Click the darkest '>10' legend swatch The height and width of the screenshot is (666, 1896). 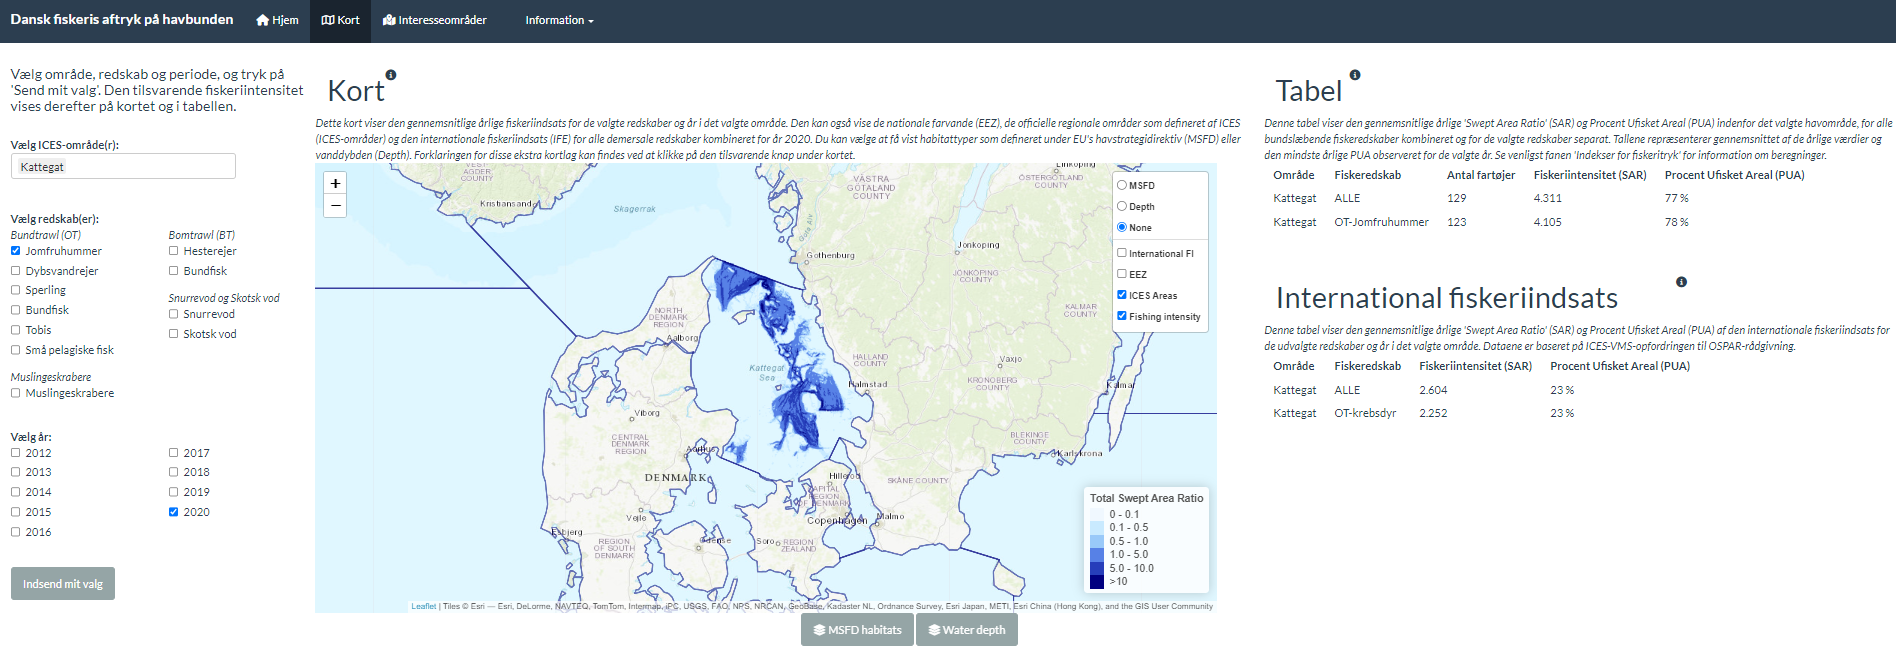(1097, 581)
